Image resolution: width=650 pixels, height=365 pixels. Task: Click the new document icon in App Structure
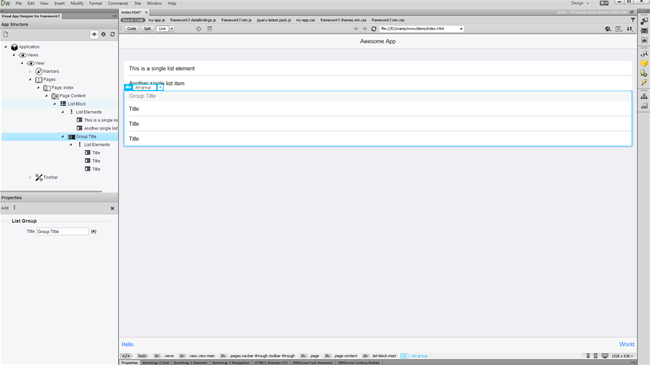(x=6, y=34)
